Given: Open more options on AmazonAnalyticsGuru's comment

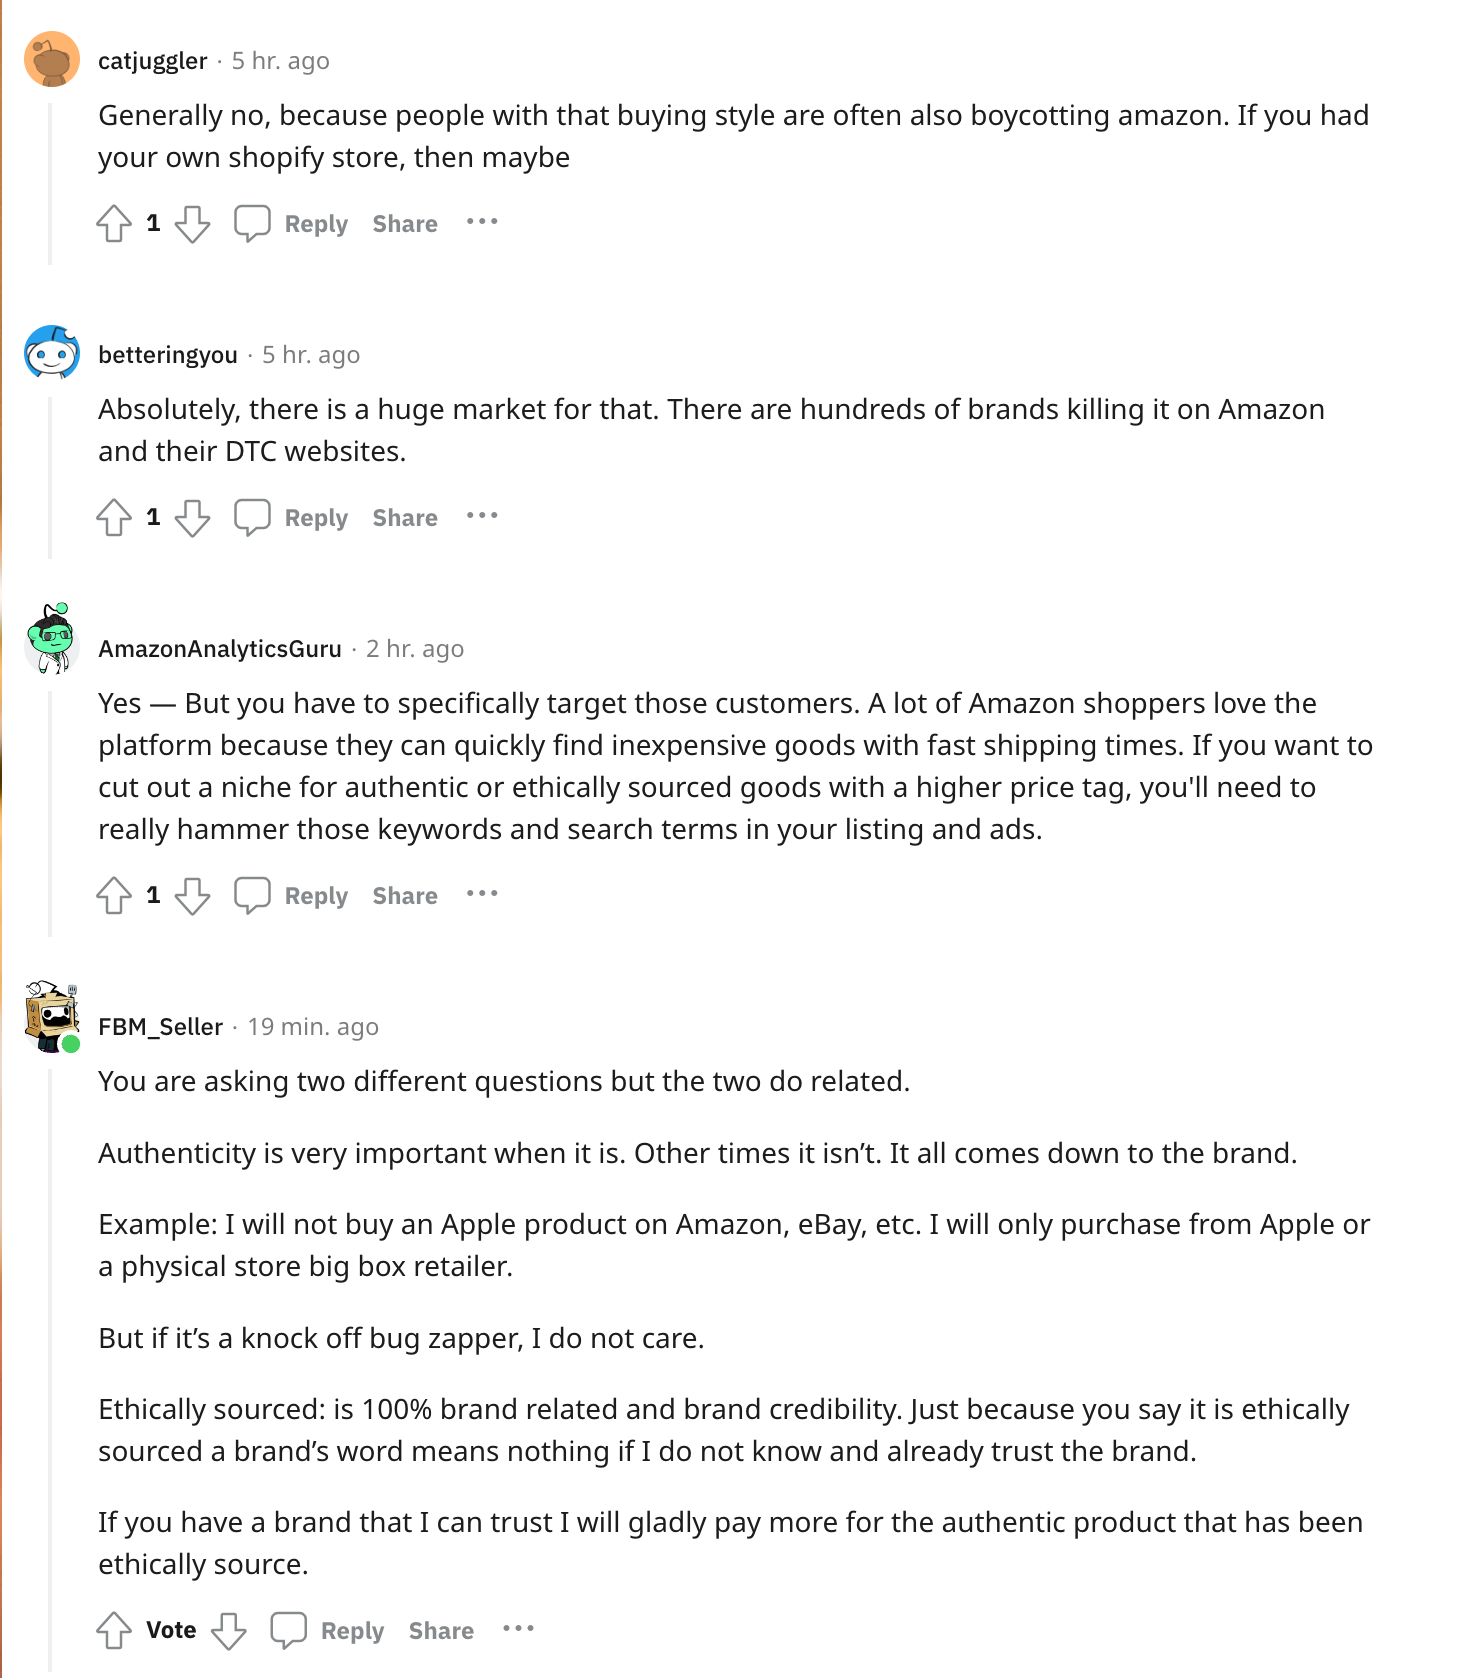Looking at the screenshot, I should tap(482, 894).
